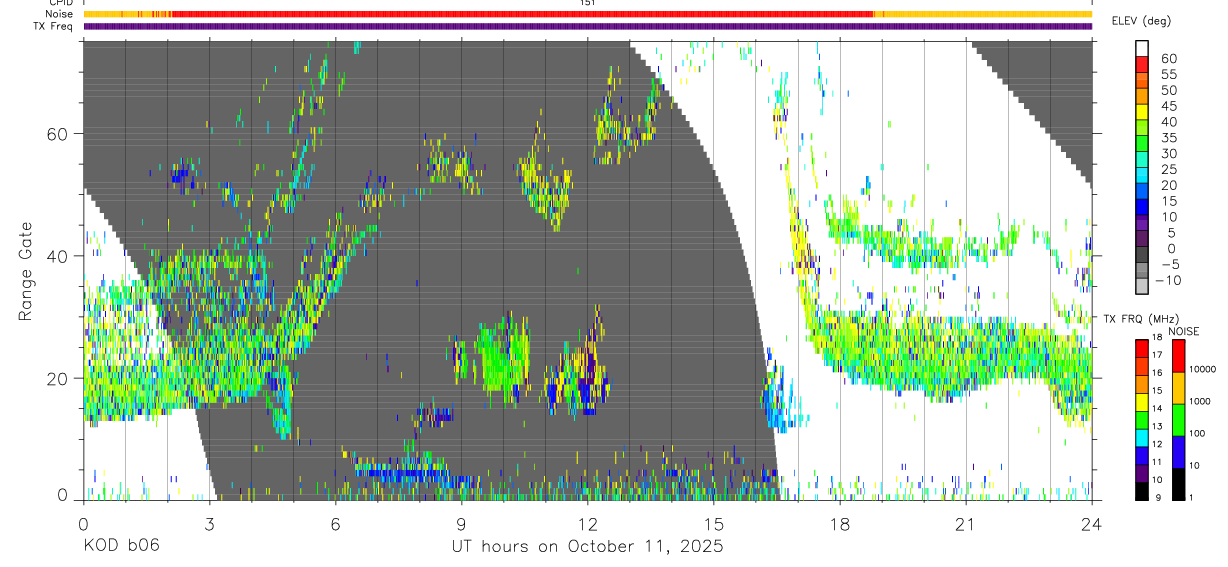This screenshot has width=1228, height=567.
Task: Click the '0' tick on the UT hours axis
Action: [83, 523]
